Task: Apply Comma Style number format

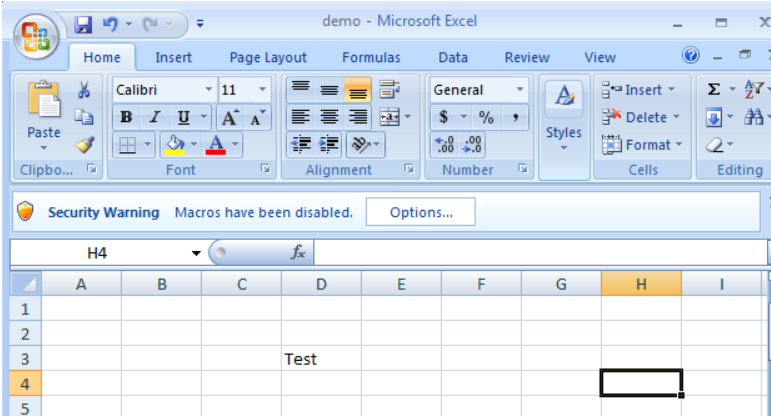Action: pyautogui.click(x=515, y=117)
